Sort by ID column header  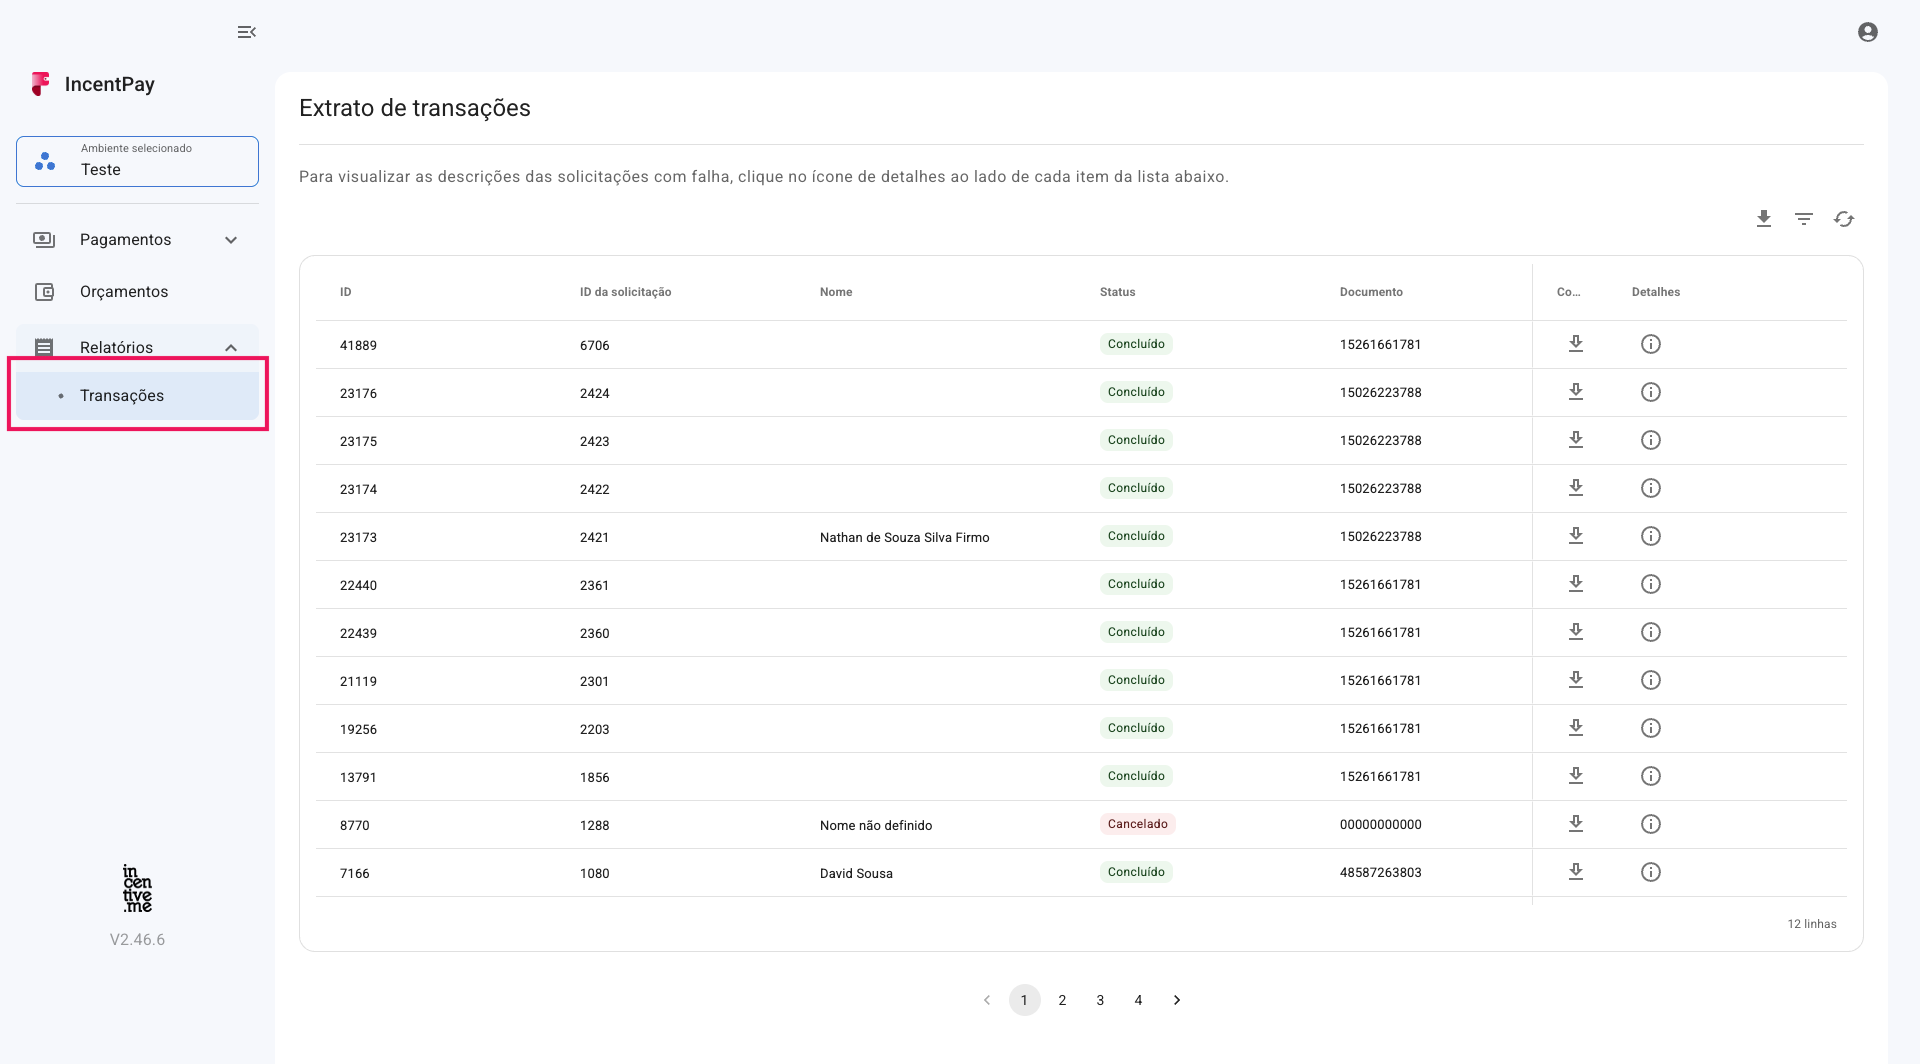point(345,292)
